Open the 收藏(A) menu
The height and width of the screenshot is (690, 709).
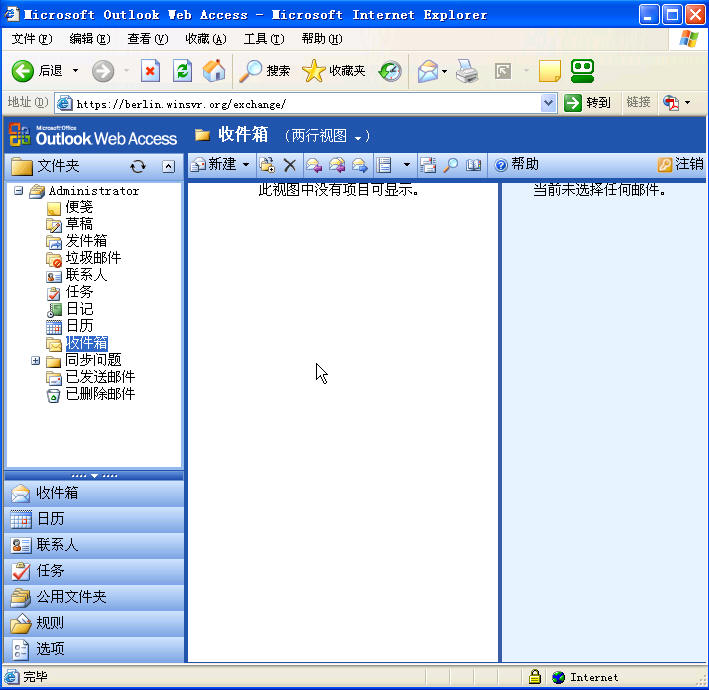point(206,39)
